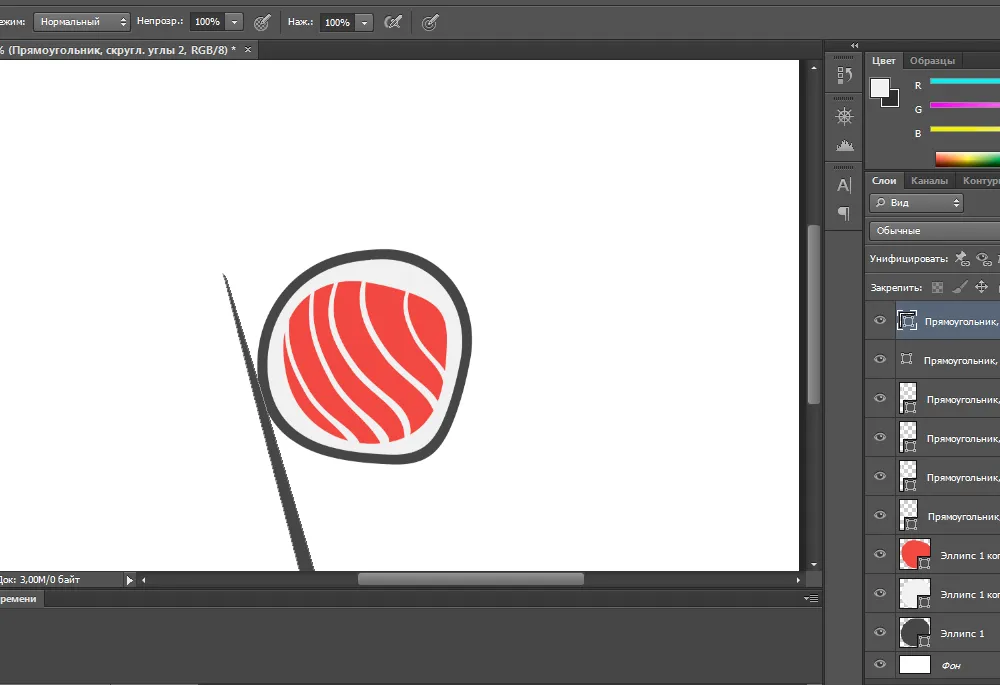This screenshot has width=1000, height=685.
Task: Click the R color slider
Action: (964, 81)
